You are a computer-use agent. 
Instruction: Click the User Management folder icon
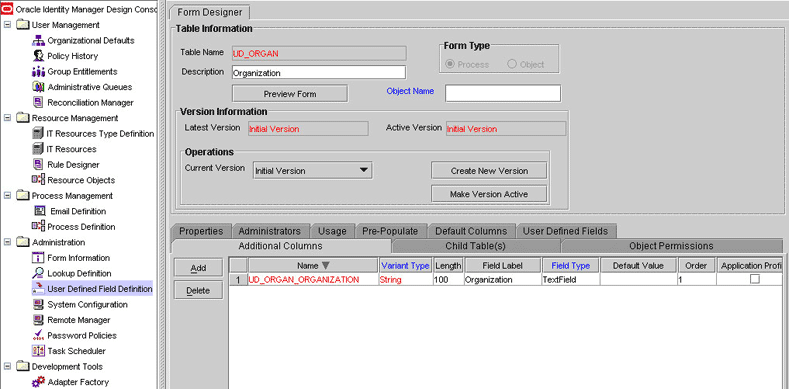coord(23,25)
